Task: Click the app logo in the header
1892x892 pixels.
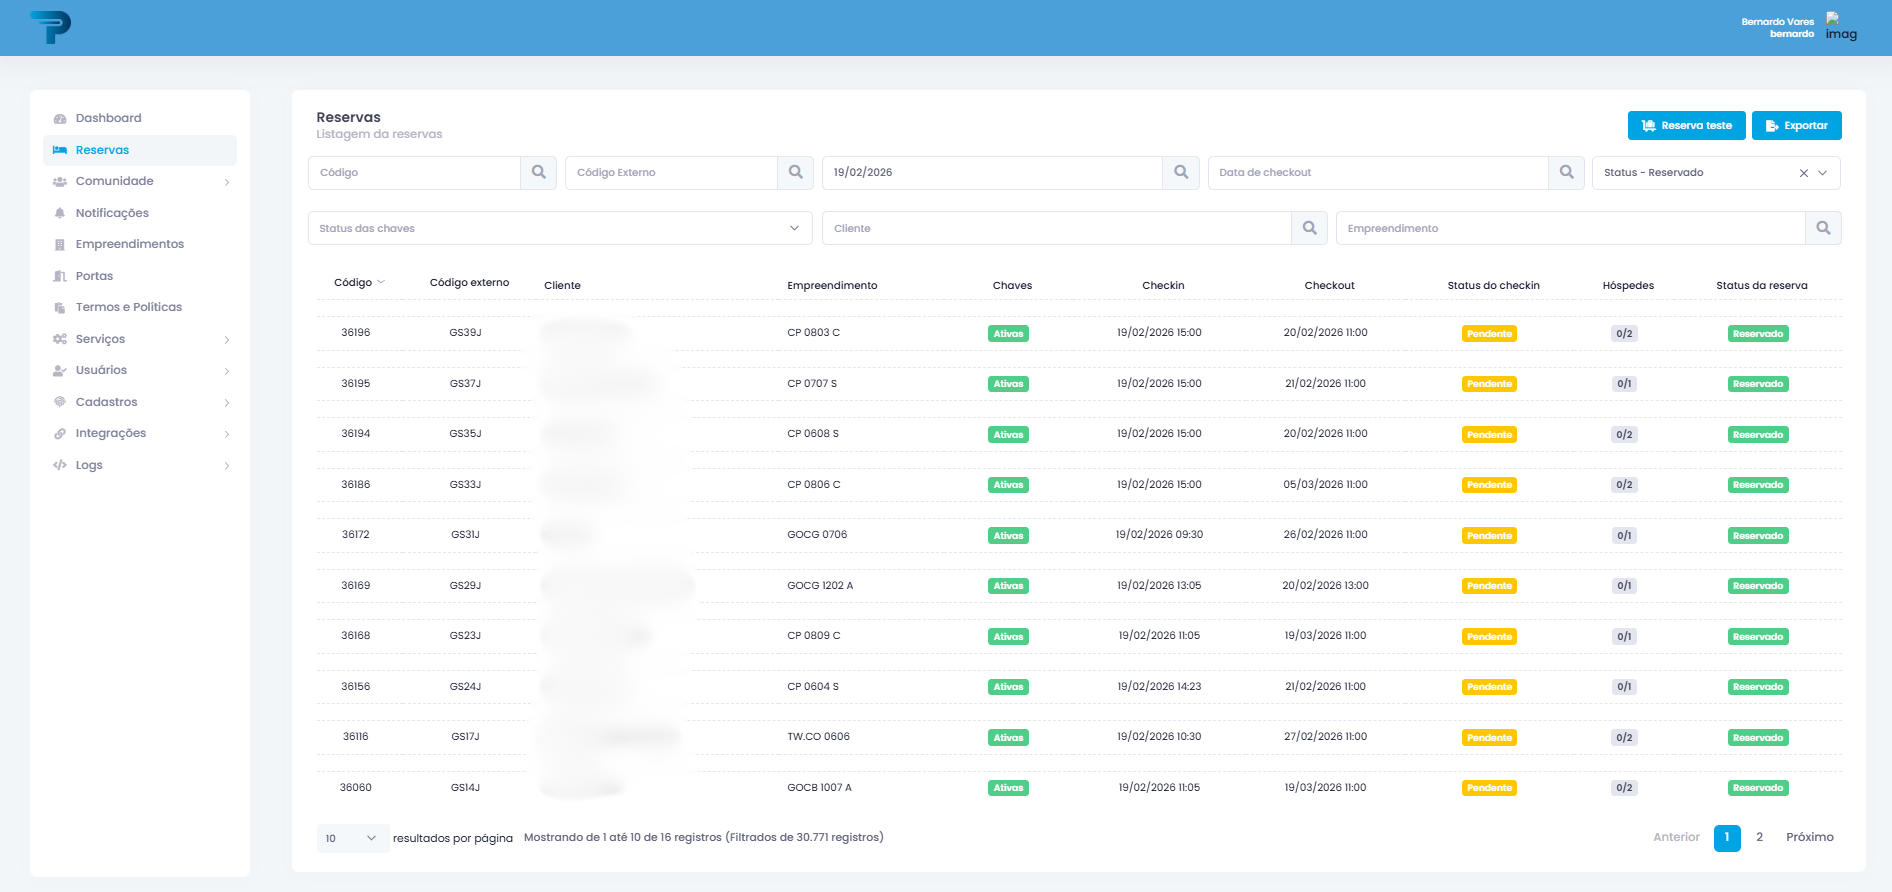Action: pos(50,27)
